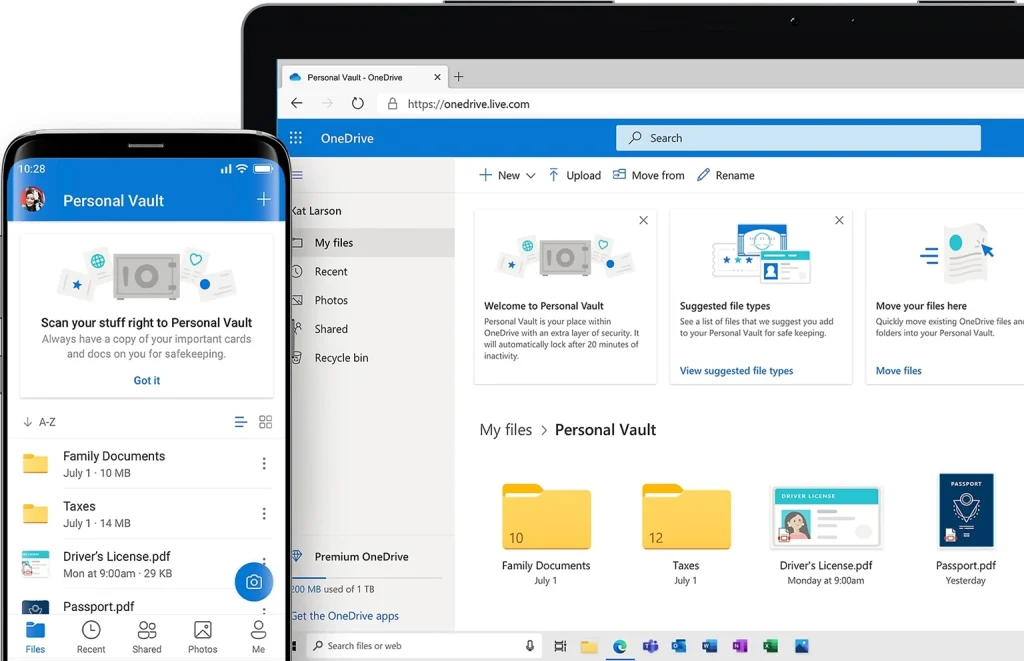This screenshot has width=1024, height=661.
Task: Expand the New dropdown menu
Action: pos(530,175)
